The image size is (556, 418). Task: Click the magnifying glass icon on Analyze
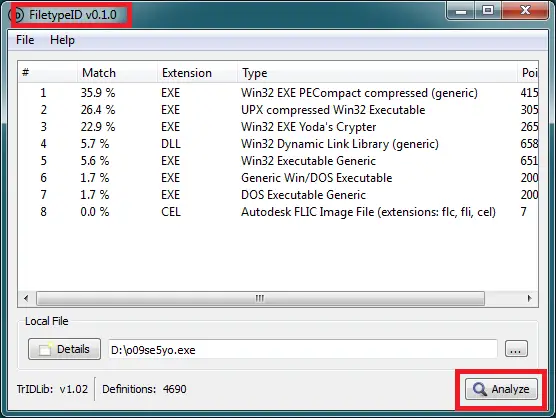click(x=479, y=389)
